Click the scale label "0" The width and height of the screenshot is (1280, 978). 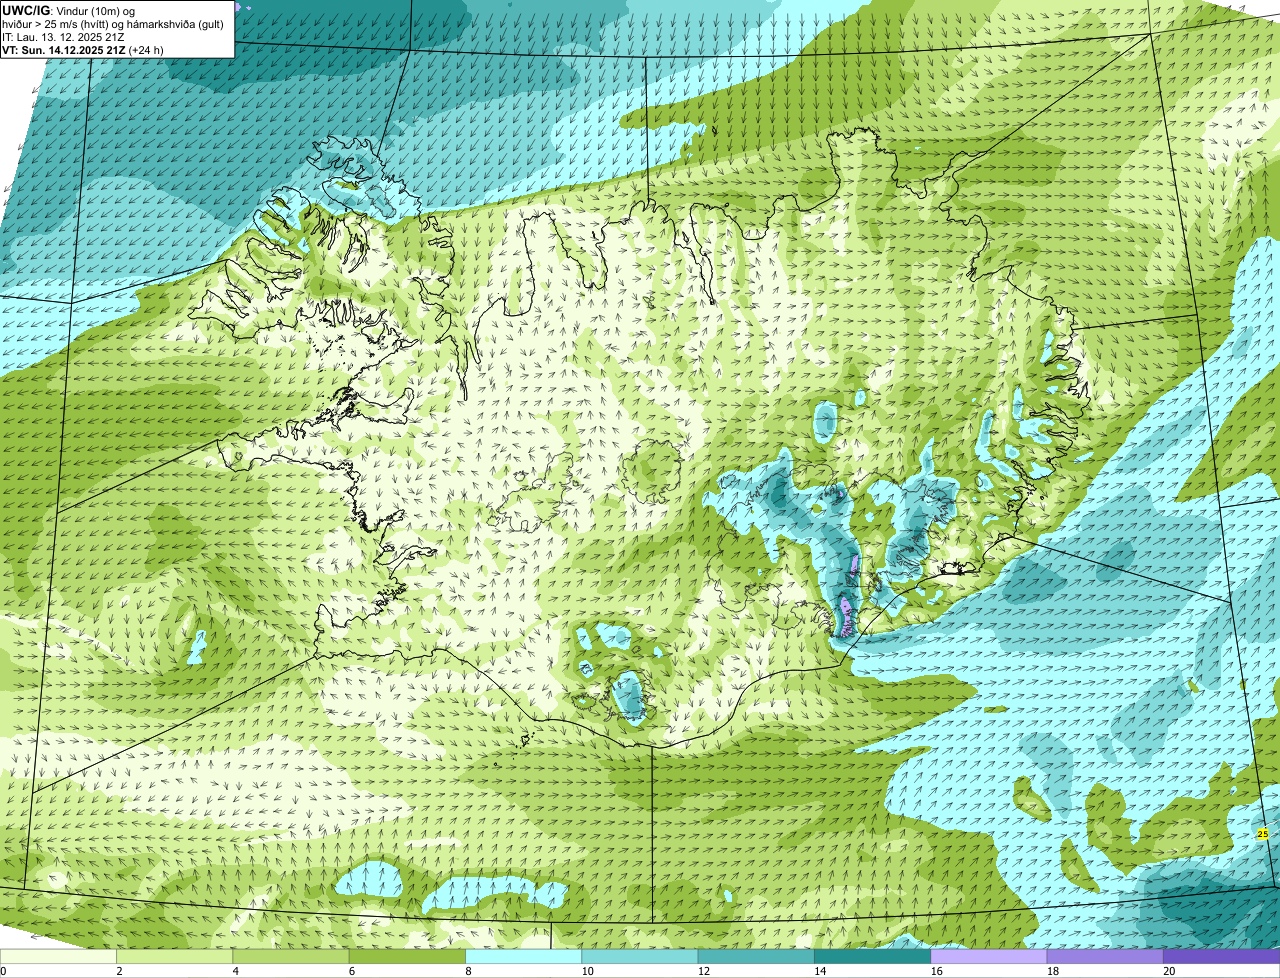3,970
